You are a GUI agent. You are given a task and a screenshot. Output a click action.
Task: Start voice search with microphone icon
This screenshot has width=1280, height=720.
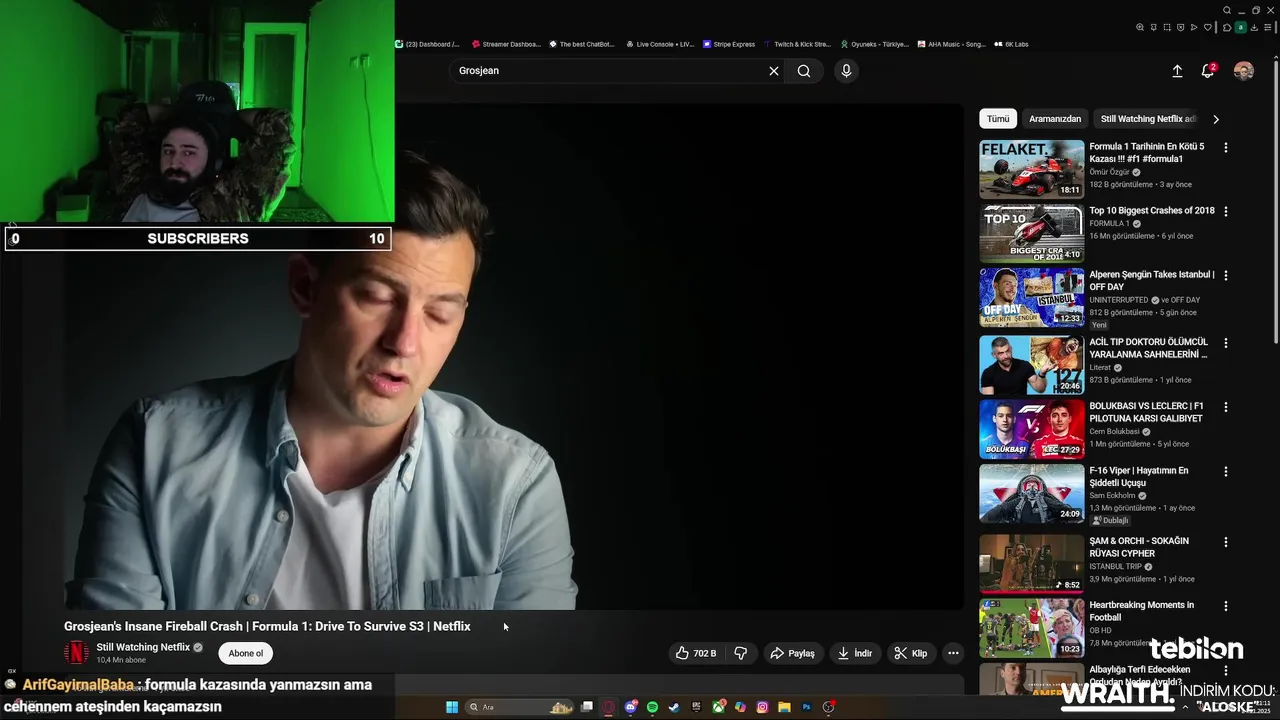(846, 71)
